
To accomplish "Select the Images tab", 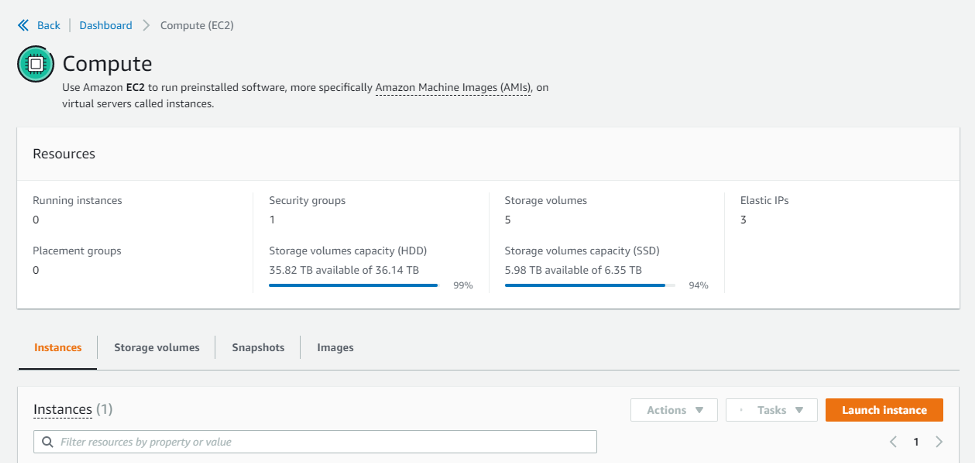I will 335,347.
